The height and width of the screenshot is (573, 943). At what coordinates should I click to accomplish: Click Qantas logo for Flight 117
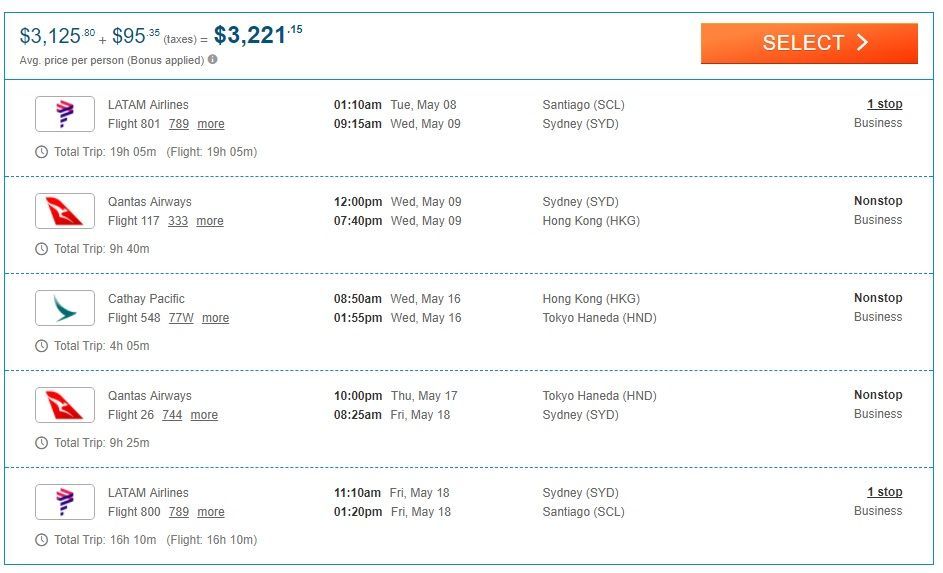point(65,211)
